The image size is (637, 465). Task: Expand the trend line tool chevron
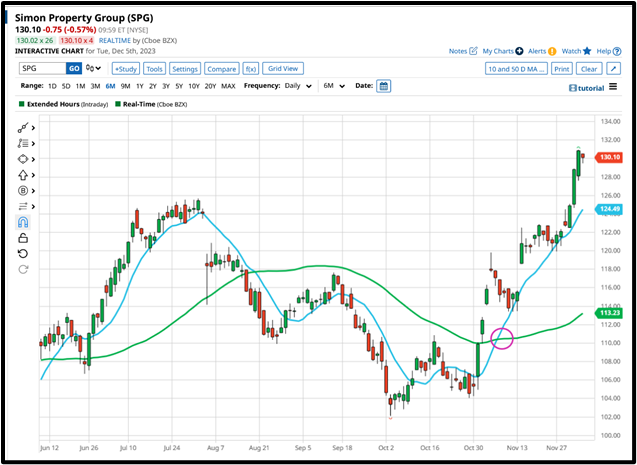tap(33, 128)
